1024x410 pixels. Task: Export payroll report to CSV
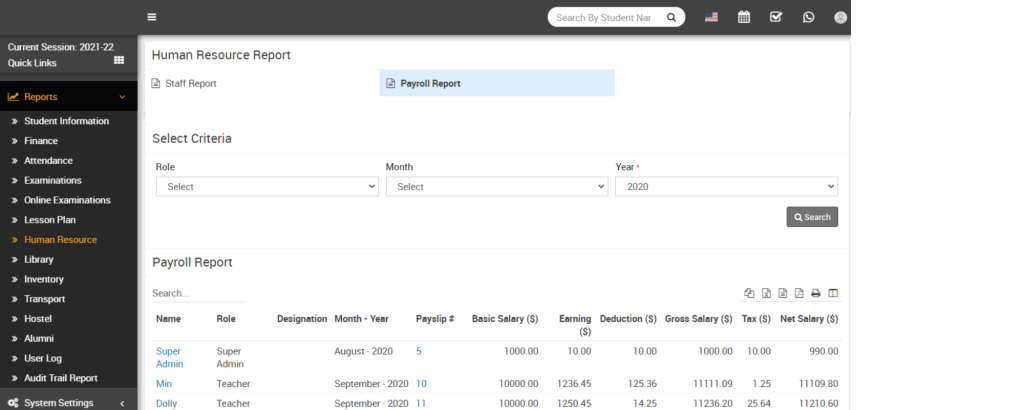pyautogui.click(x=782, y=294)
